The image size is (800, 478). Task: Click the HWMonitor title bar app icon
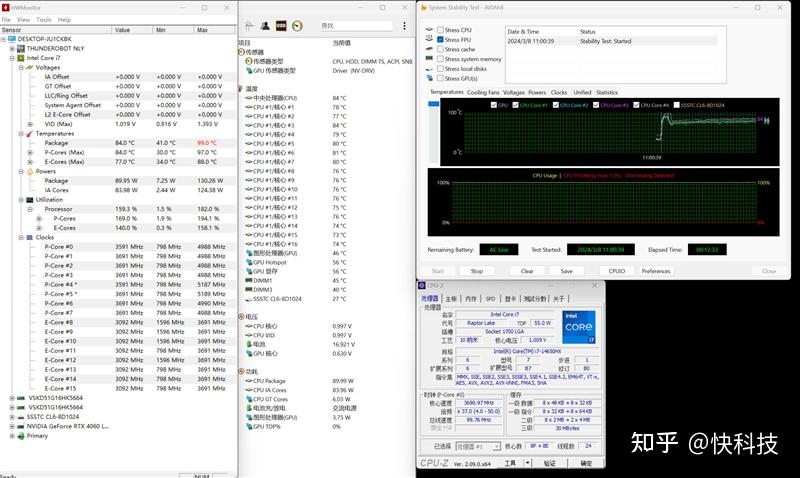point(6,8)
